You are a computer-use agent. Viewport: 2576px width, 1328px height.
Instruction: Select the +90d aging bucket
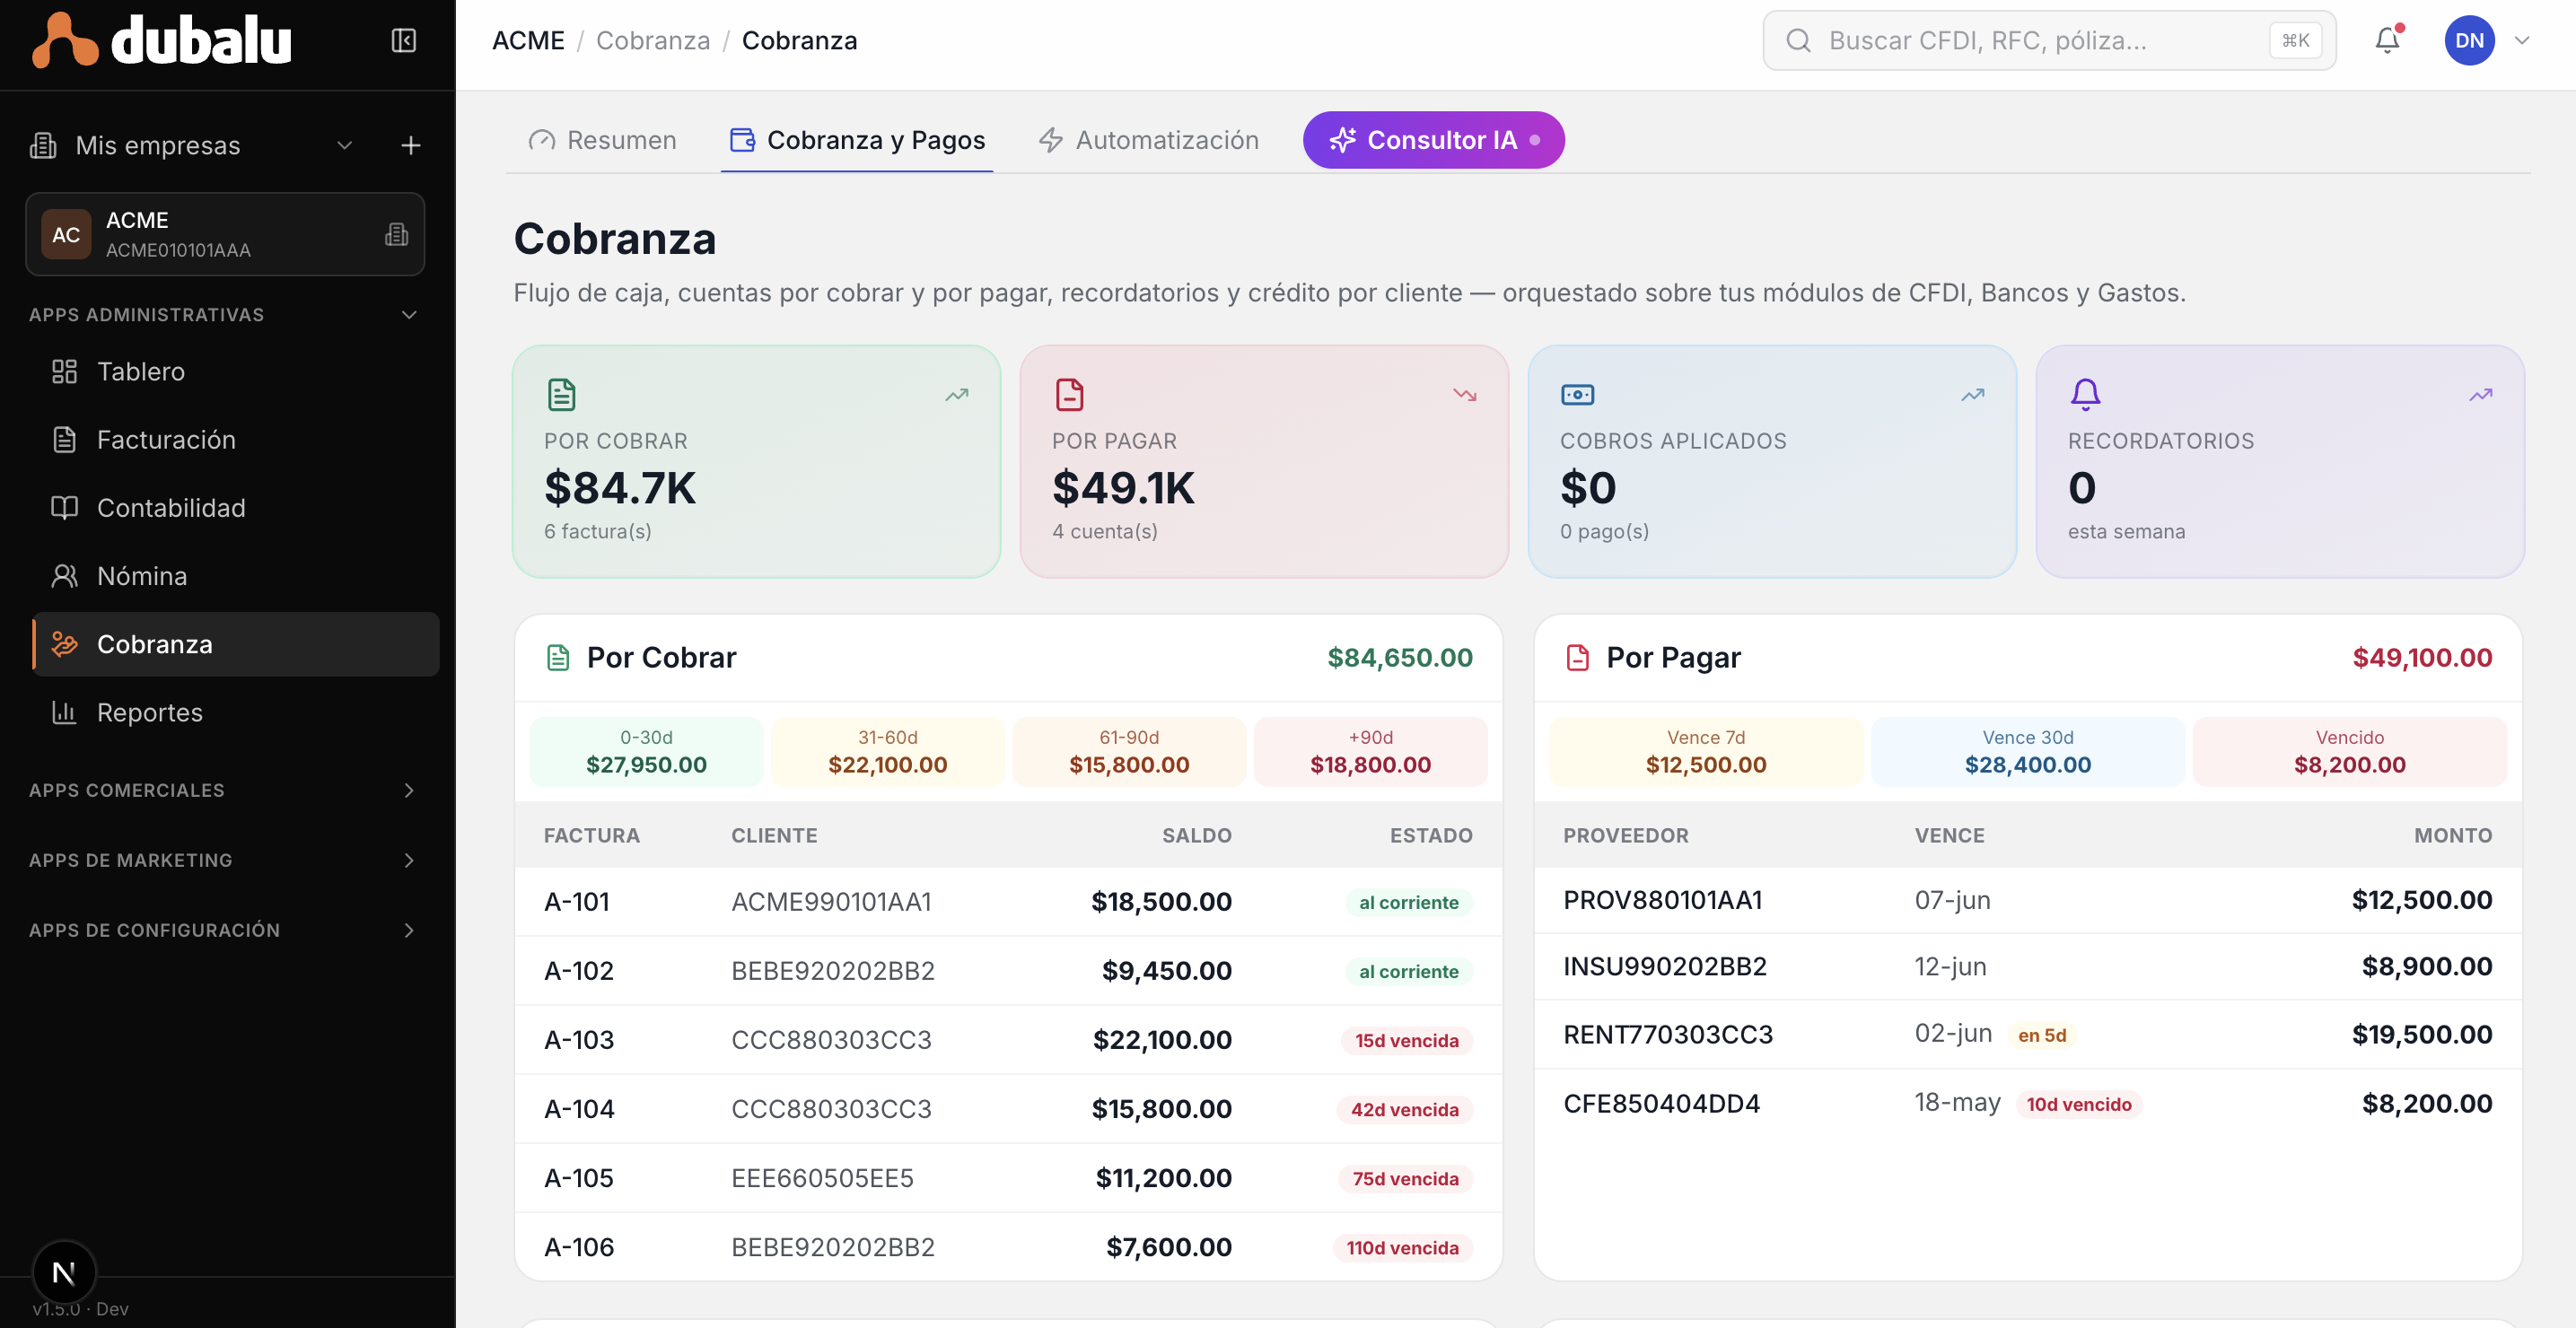[1370, 752]
